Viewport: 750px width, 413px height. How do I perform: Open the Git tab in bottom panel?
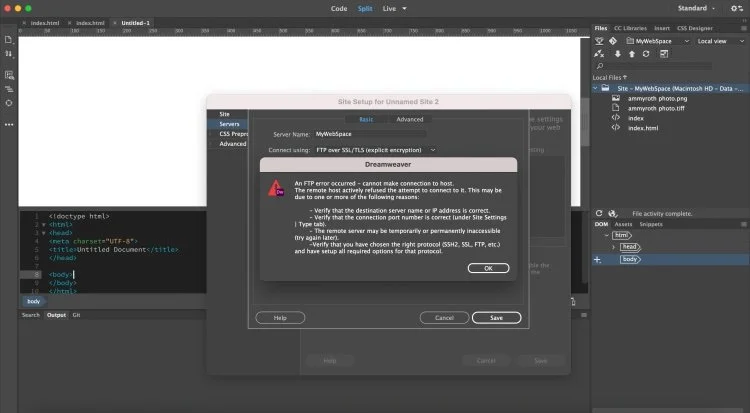[76, 315]
